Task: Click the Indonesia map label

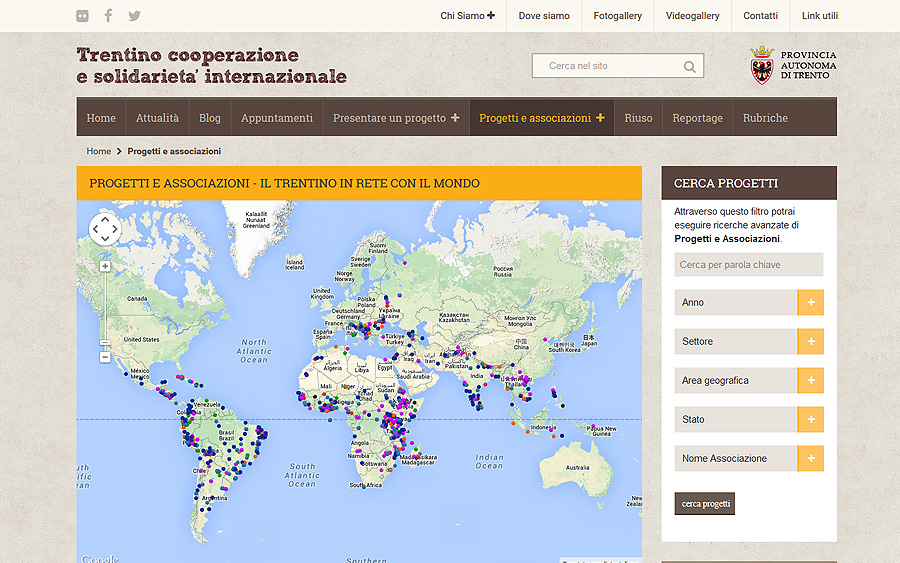Action: (543, 428)
